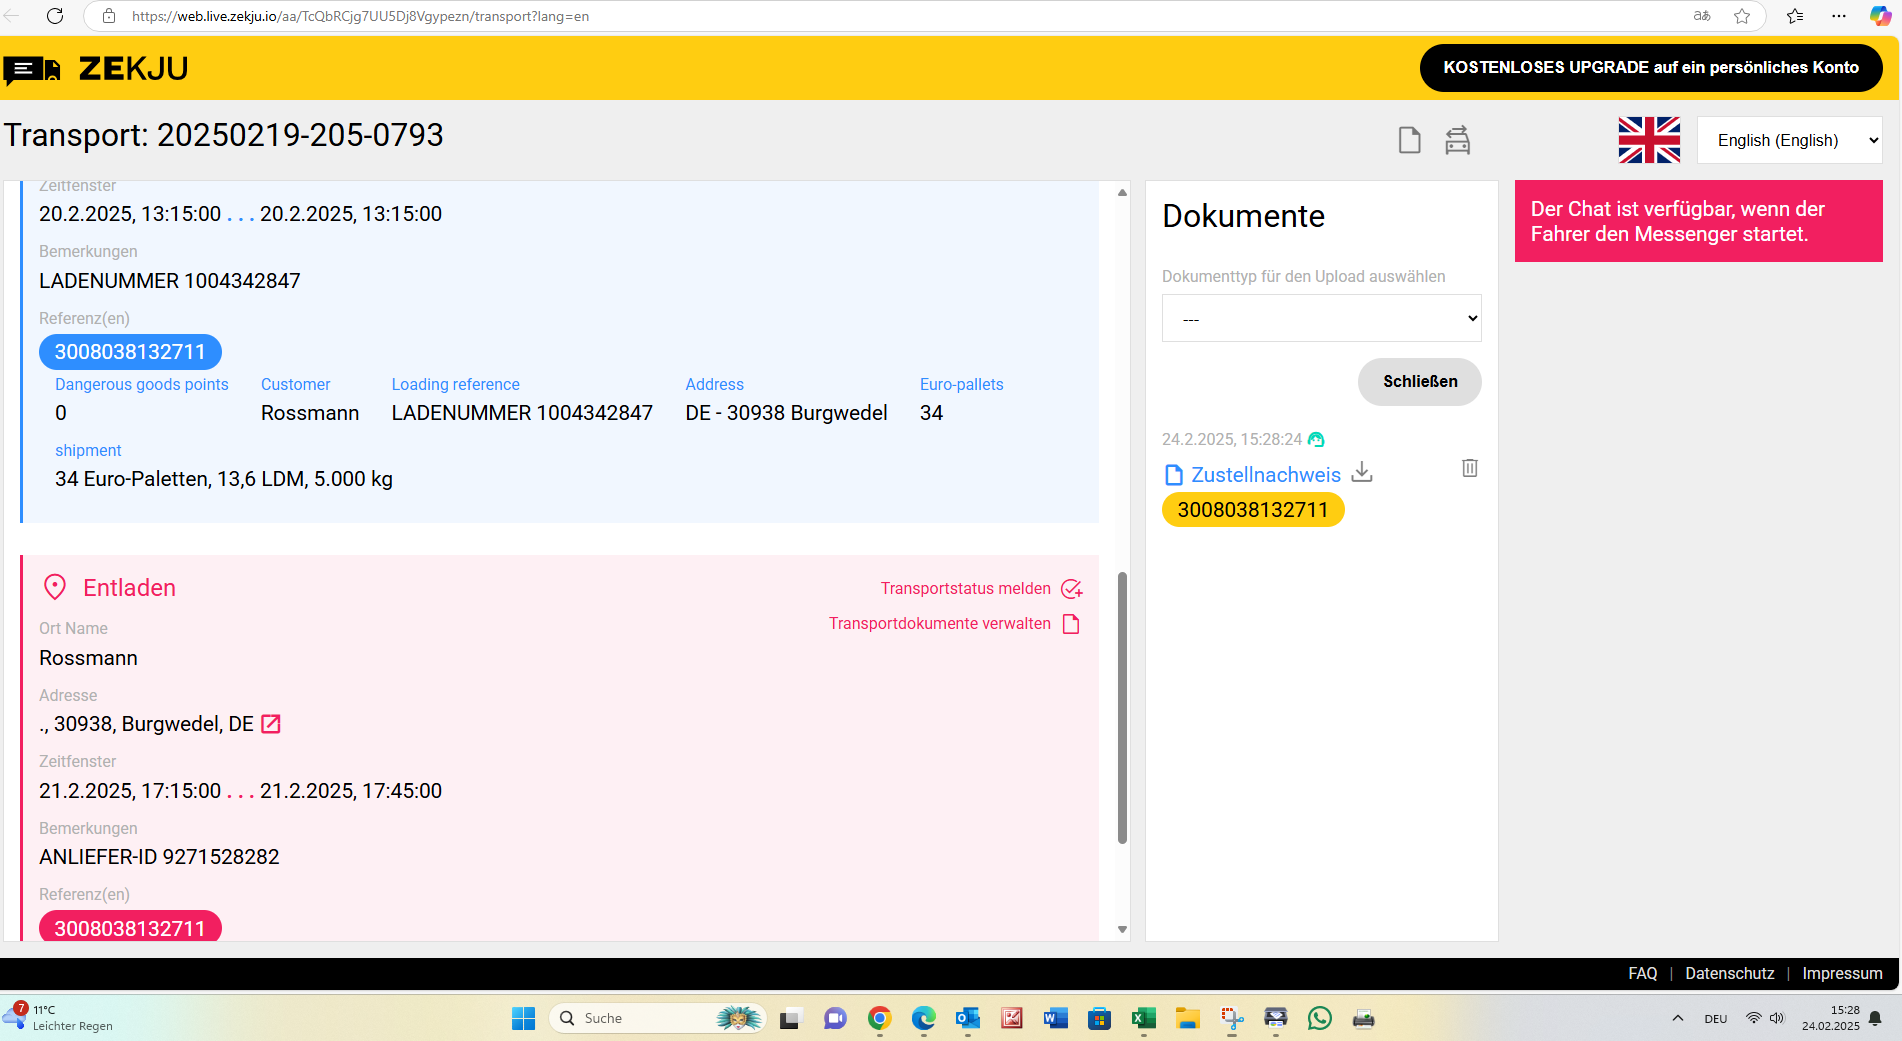Click the Schließen button
Image resolution: width=1902 pixels, height=1041 pixels.
[x=1420, y=381]
